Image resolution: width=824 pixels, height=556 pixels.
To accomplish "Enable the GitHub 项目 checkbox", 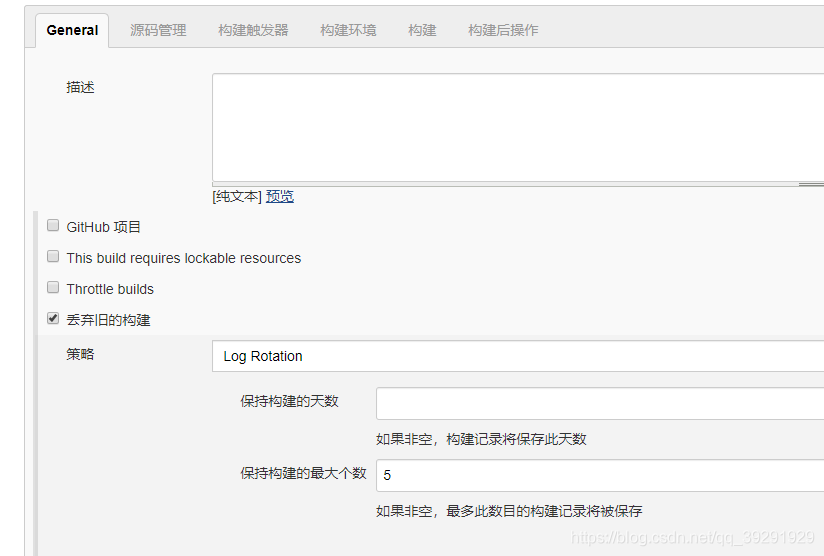I will 53,225.
